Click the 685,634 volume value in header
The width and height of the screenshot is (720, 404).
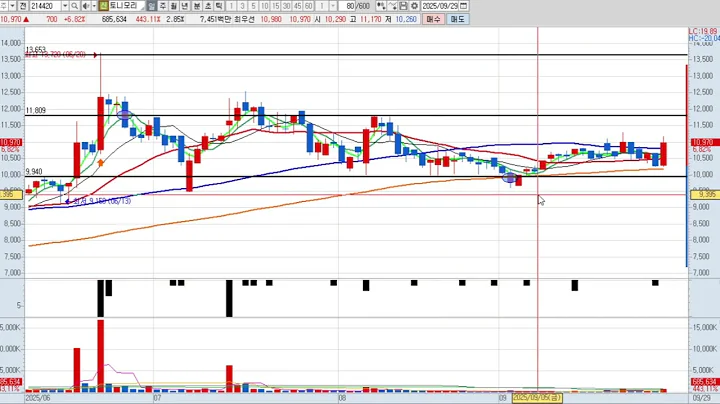pos(114,19)
